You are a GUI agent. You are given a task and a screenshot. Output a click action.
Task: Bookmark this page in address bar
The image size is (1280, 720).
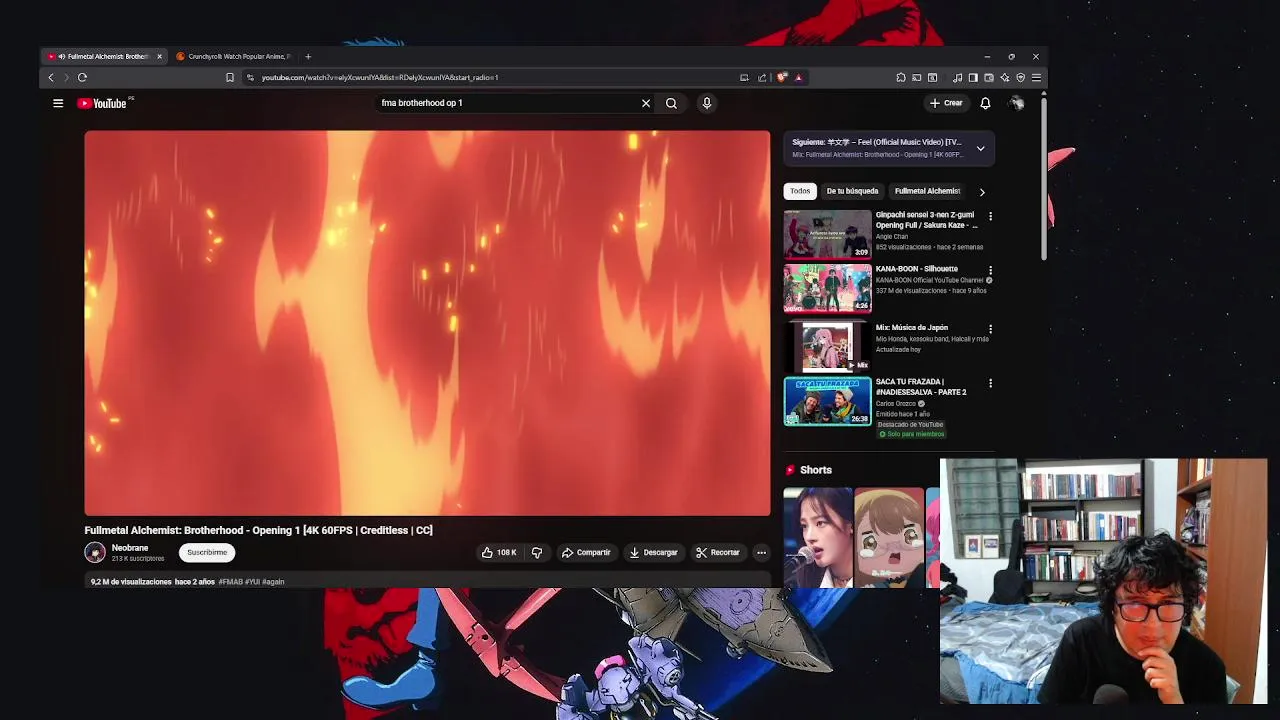tap(230, 77)
